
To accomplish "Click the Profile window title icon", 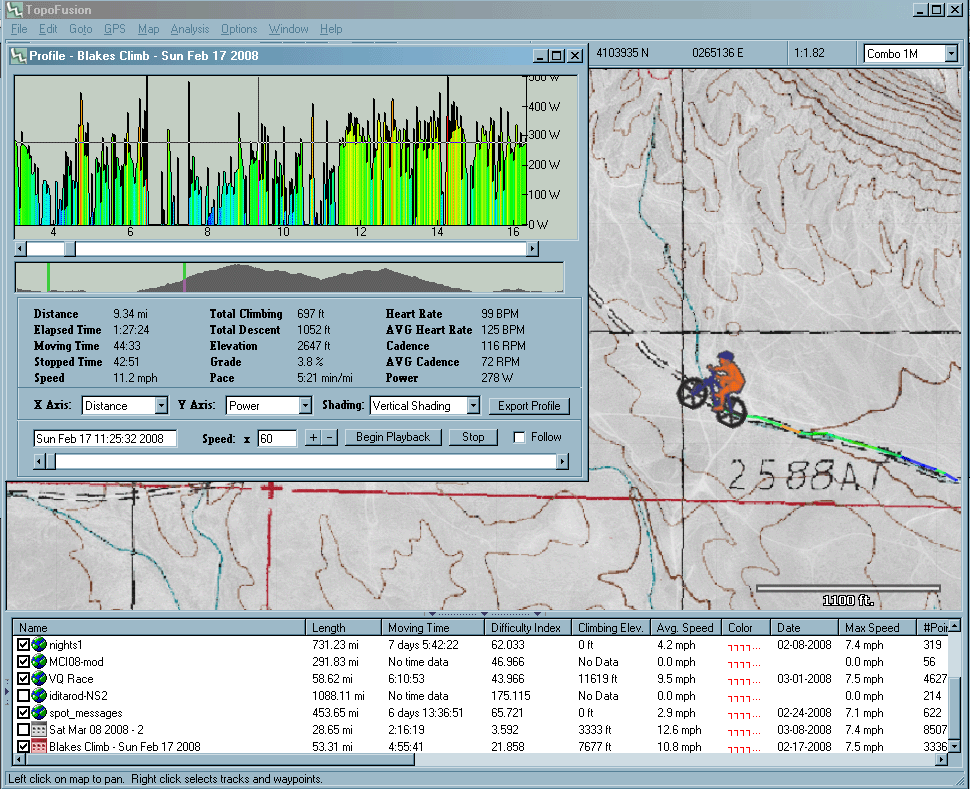I will [20, 56].
